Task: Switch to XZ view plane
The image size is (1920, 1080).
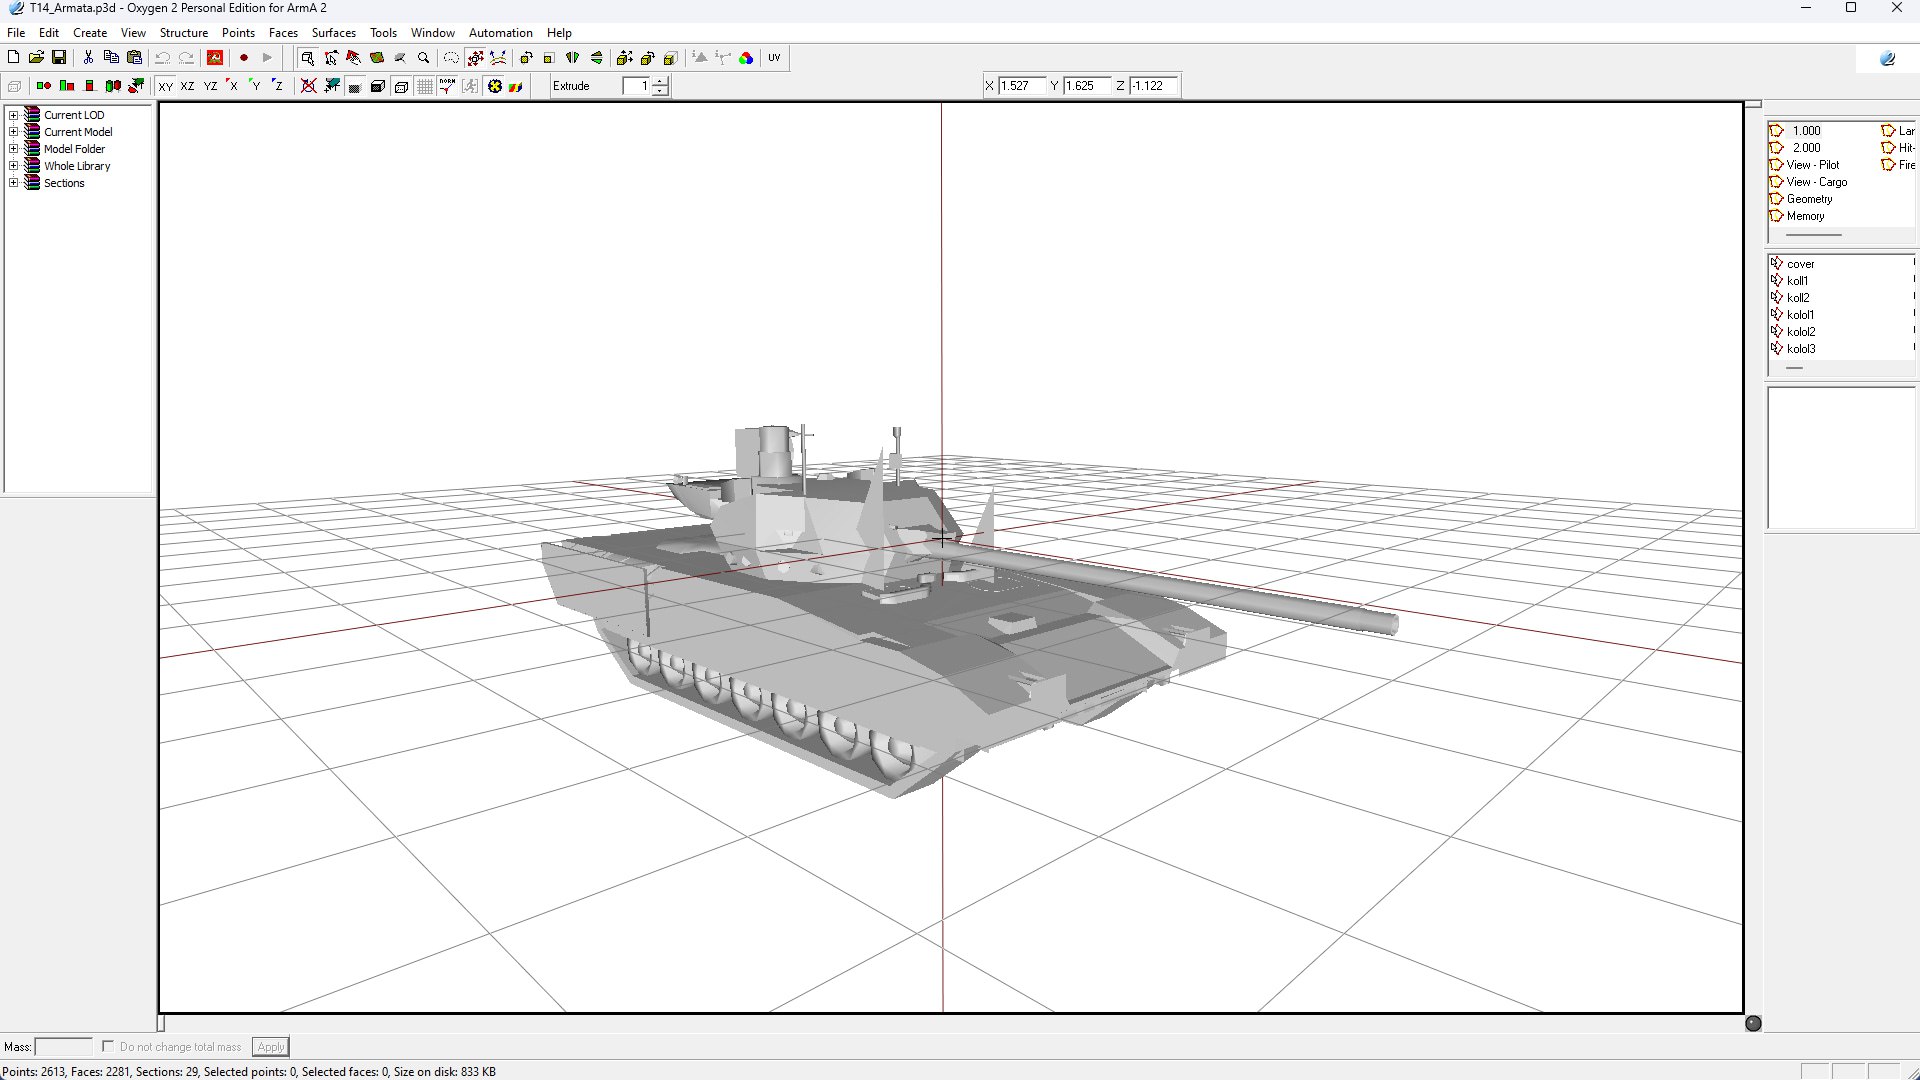Action: click(187, 86)
